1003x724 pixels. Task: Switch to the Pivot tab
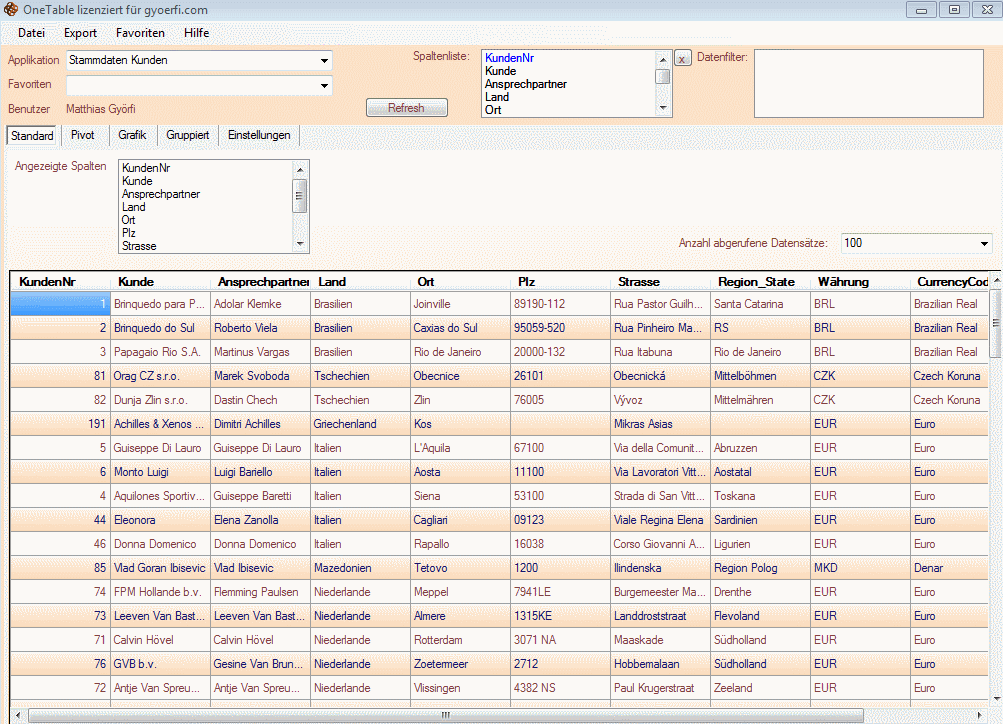click(x=83, y=135)
